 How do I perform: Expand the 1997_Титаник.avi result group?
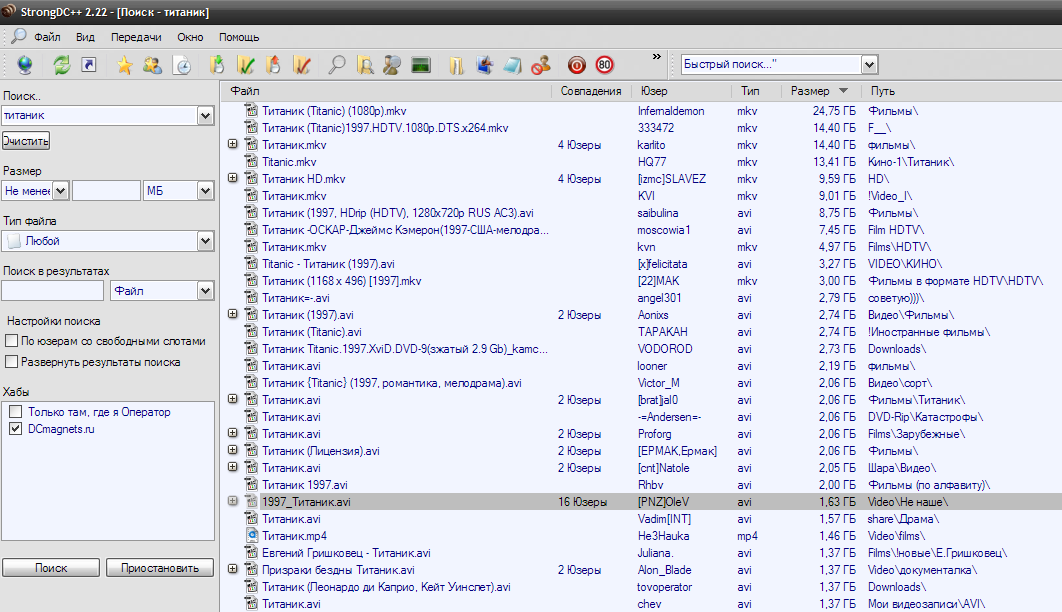(233, 501)
